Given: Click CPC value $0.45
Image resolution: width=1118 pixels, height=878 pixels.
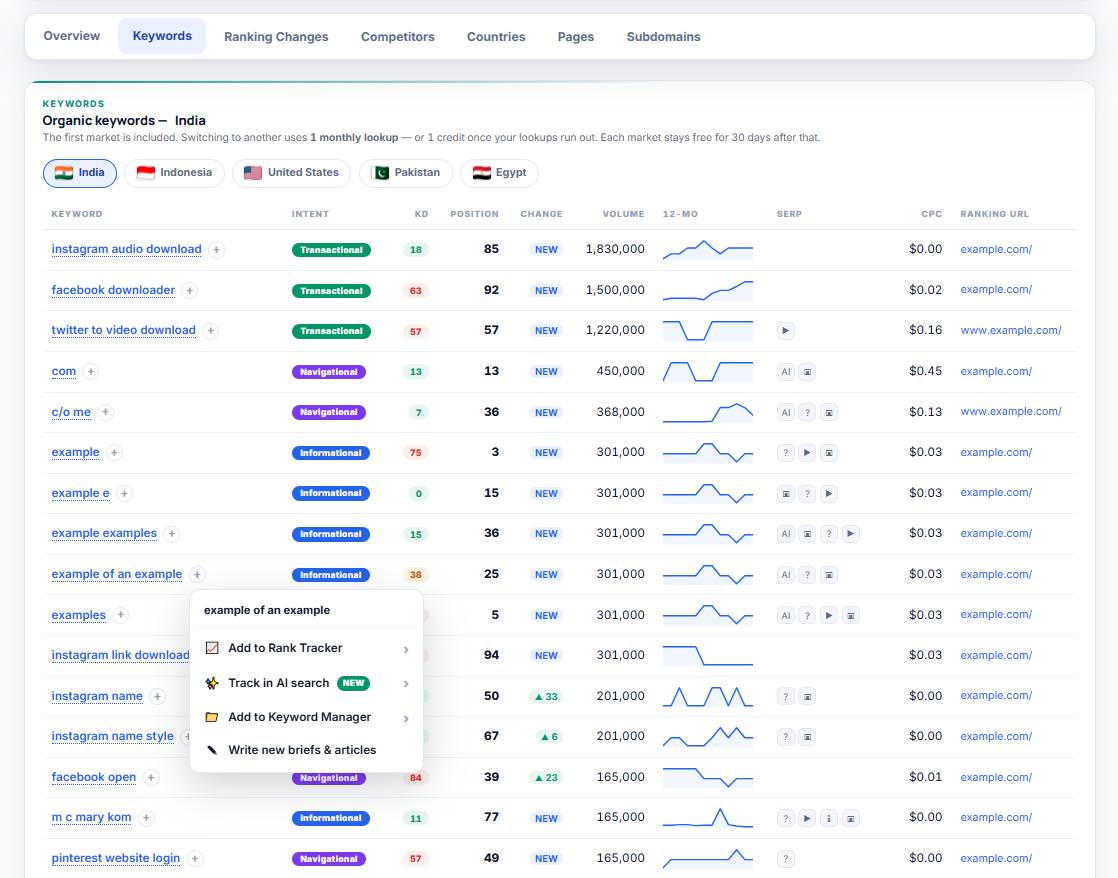Looking at the screenshot, I should click(925, 371).
